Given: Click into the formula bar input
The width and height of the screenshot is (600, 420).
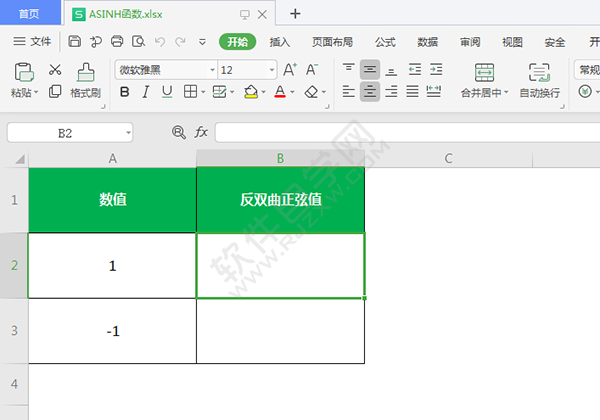Looking at the screenshot, I should click(x=407, y=132).
